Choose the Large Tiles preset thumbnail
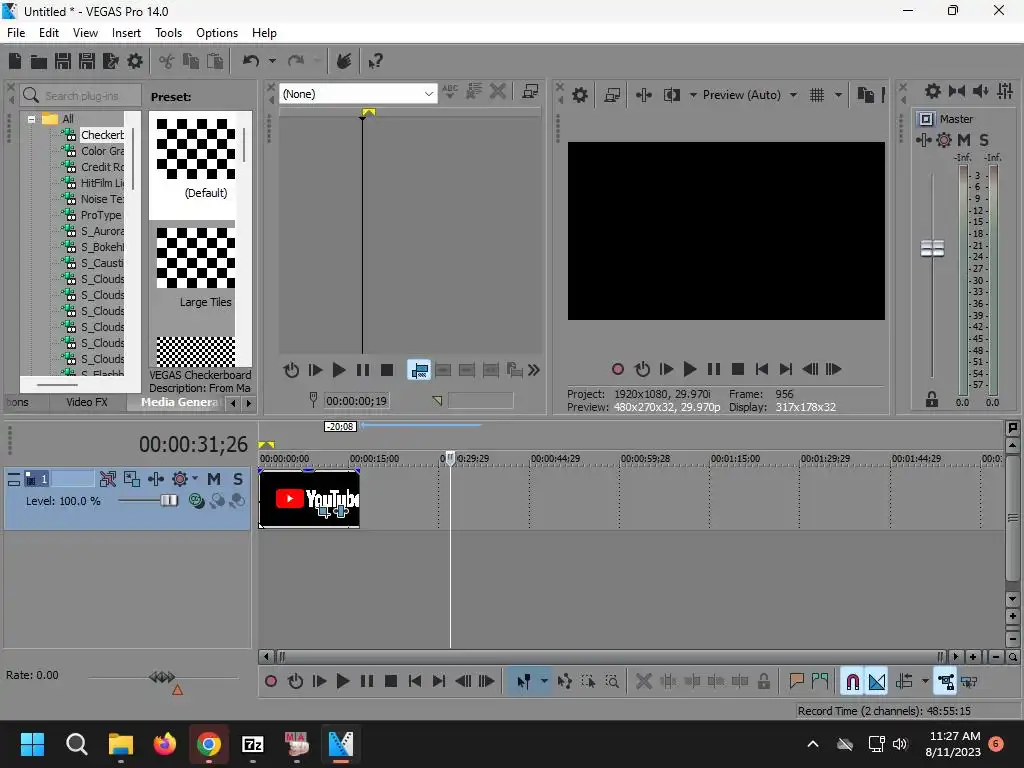The image size is (1024, 768). [x=196, y=258]
